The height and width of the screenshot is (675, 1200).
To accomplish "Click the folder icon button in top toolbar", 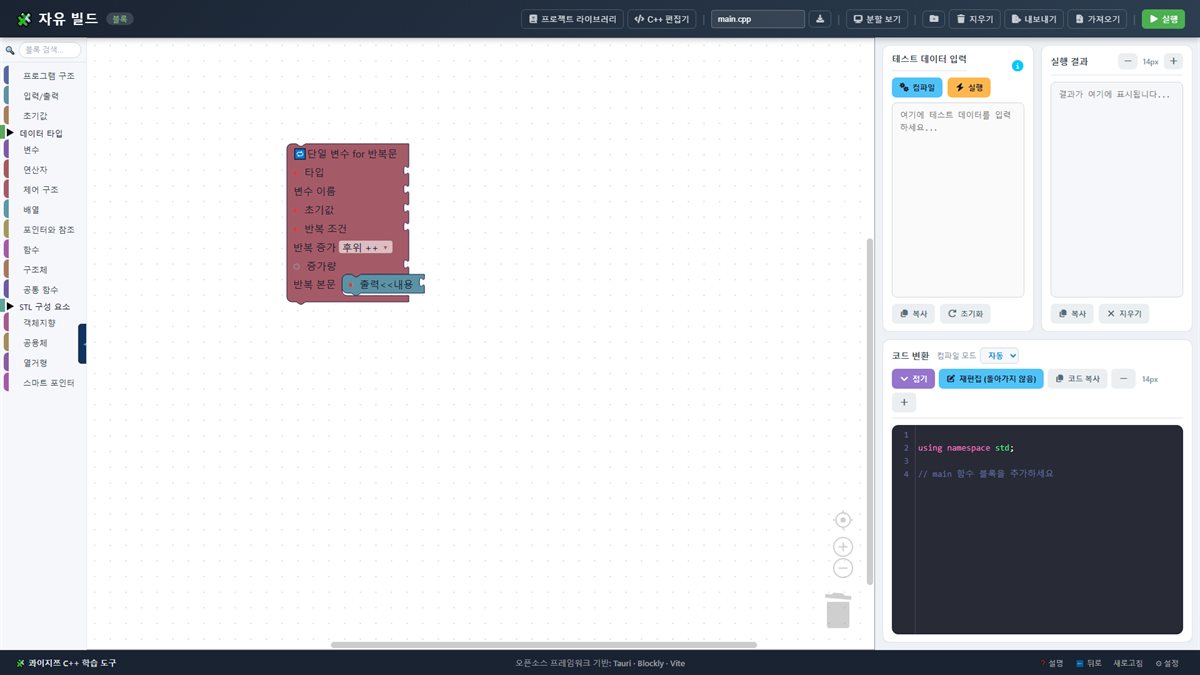I will point(932,19).
